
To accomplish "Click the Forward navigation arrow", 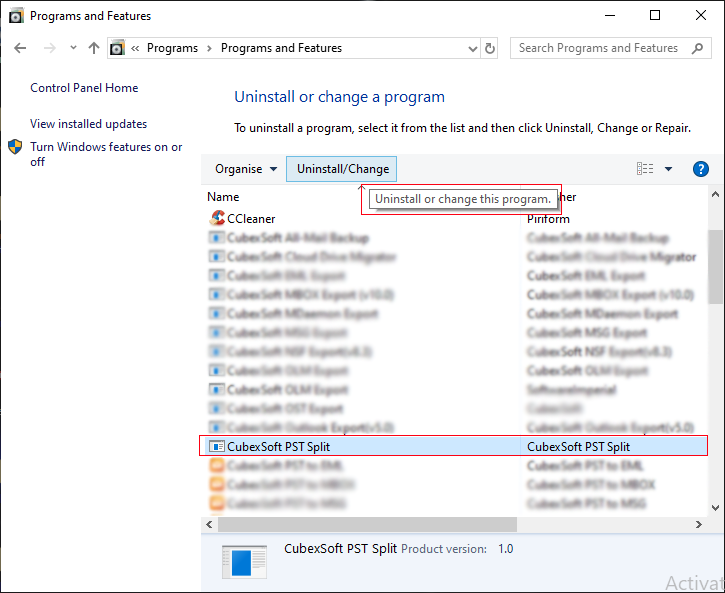I will point(49,48).
